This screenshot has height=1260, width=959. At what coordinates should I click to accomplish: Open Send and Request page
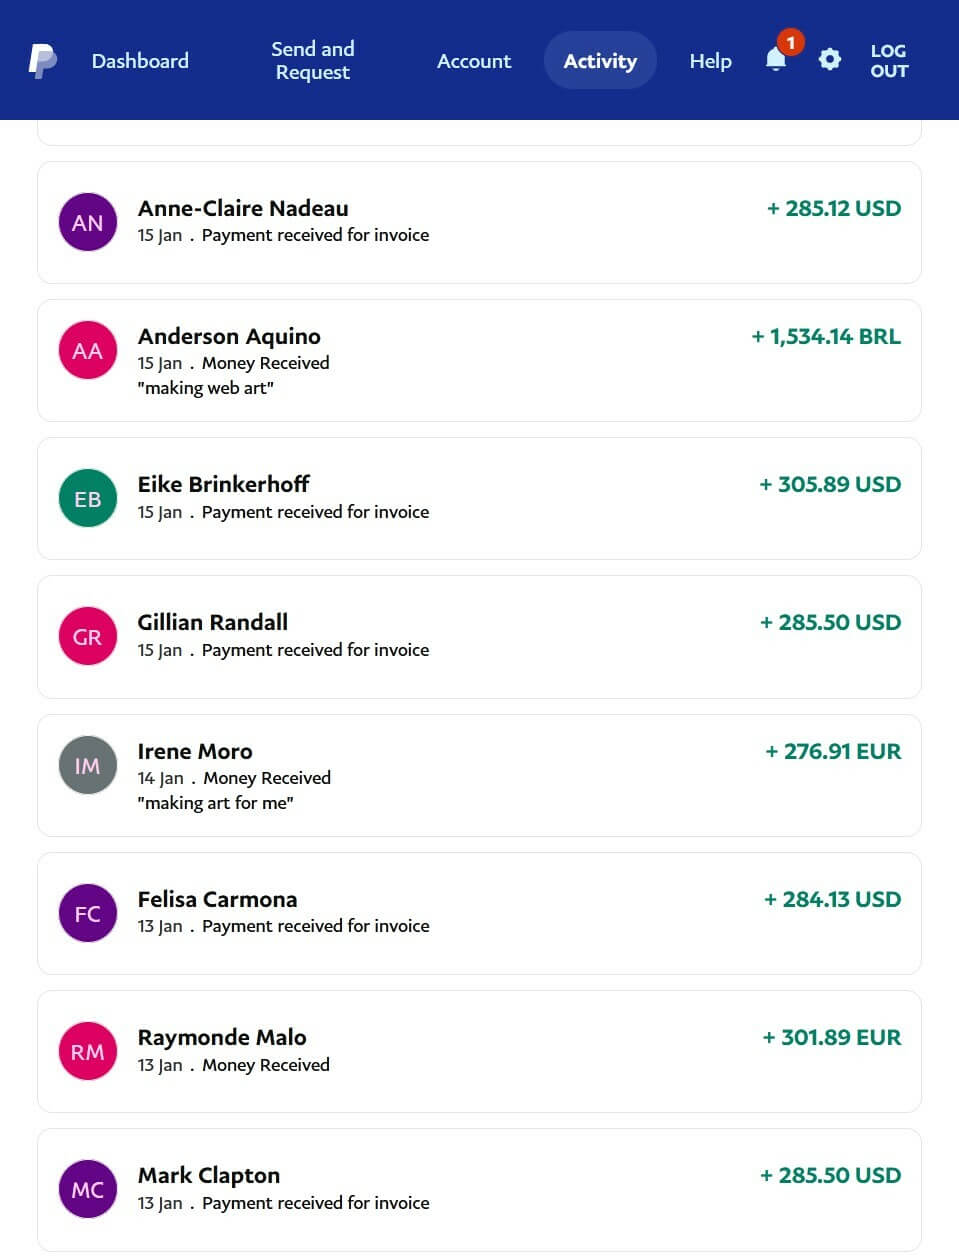coord(313,61)
